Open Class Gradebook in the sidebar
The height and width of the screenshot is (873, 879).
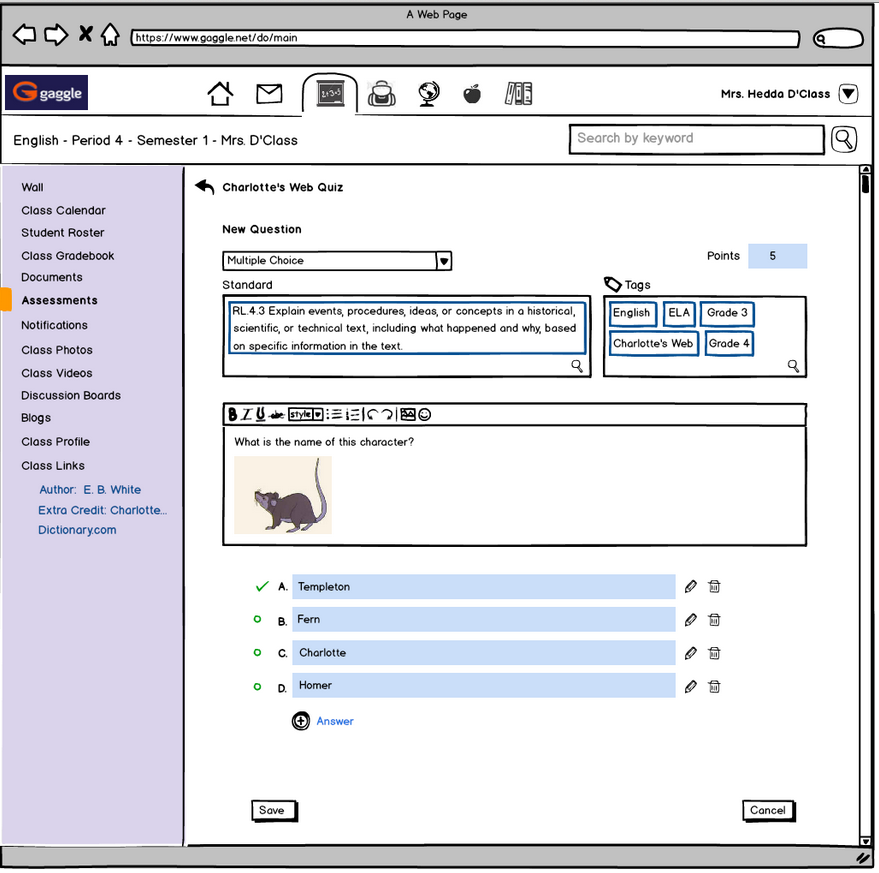point(68,256)
